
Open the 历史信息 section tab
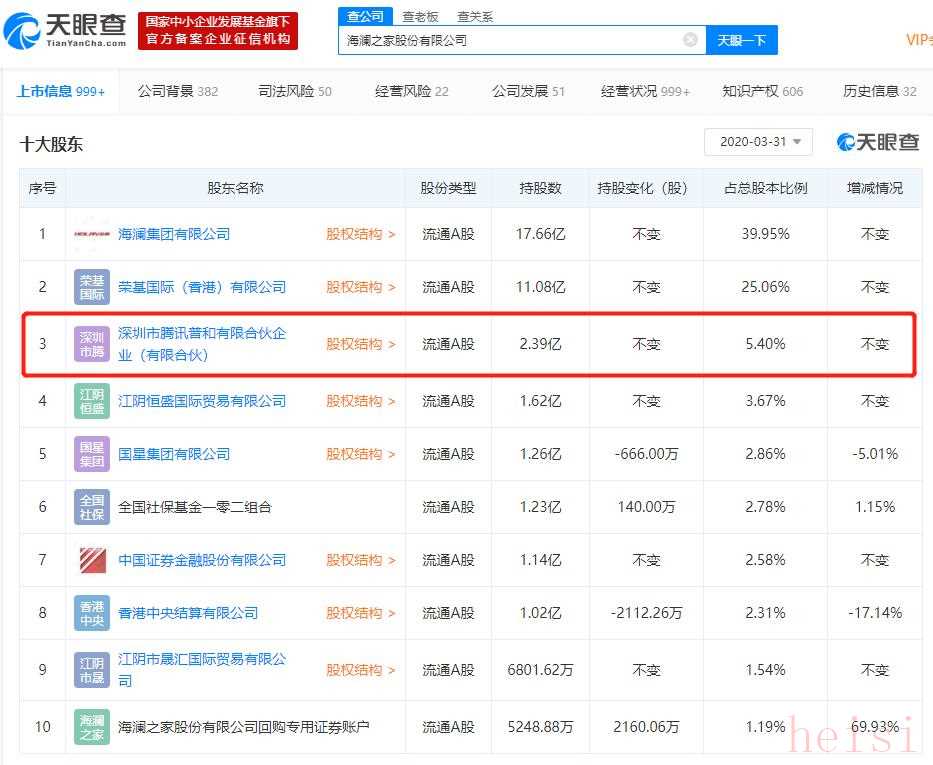tap(879, 91)
